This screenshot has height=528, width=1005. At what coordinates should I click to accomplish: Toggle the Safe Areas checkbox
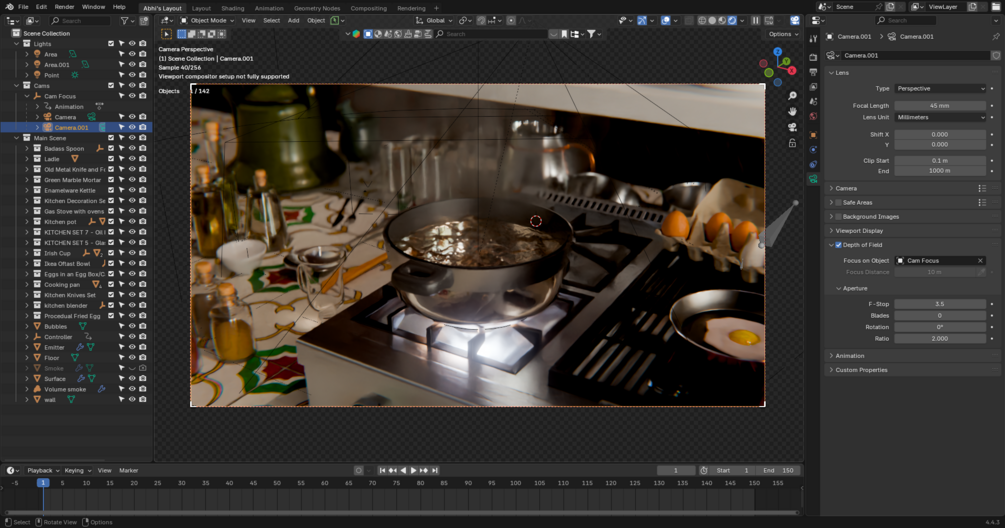[x=838, y=202]
